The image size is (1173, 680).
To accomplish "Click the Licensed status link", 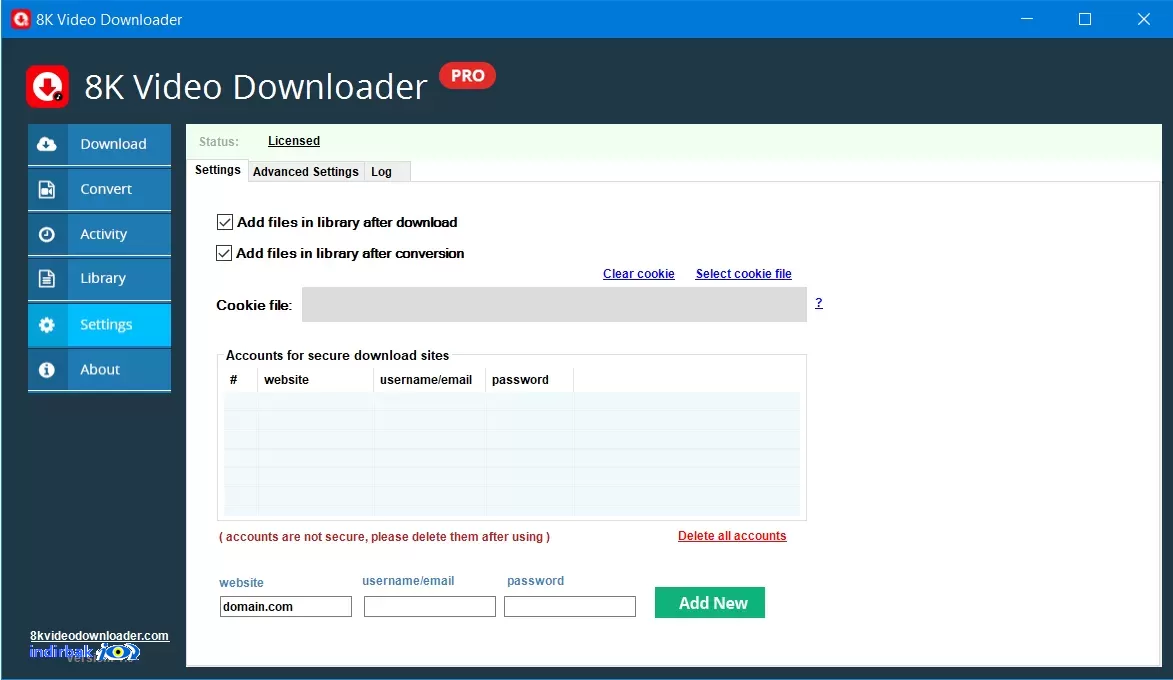I will tap(294, 141).
